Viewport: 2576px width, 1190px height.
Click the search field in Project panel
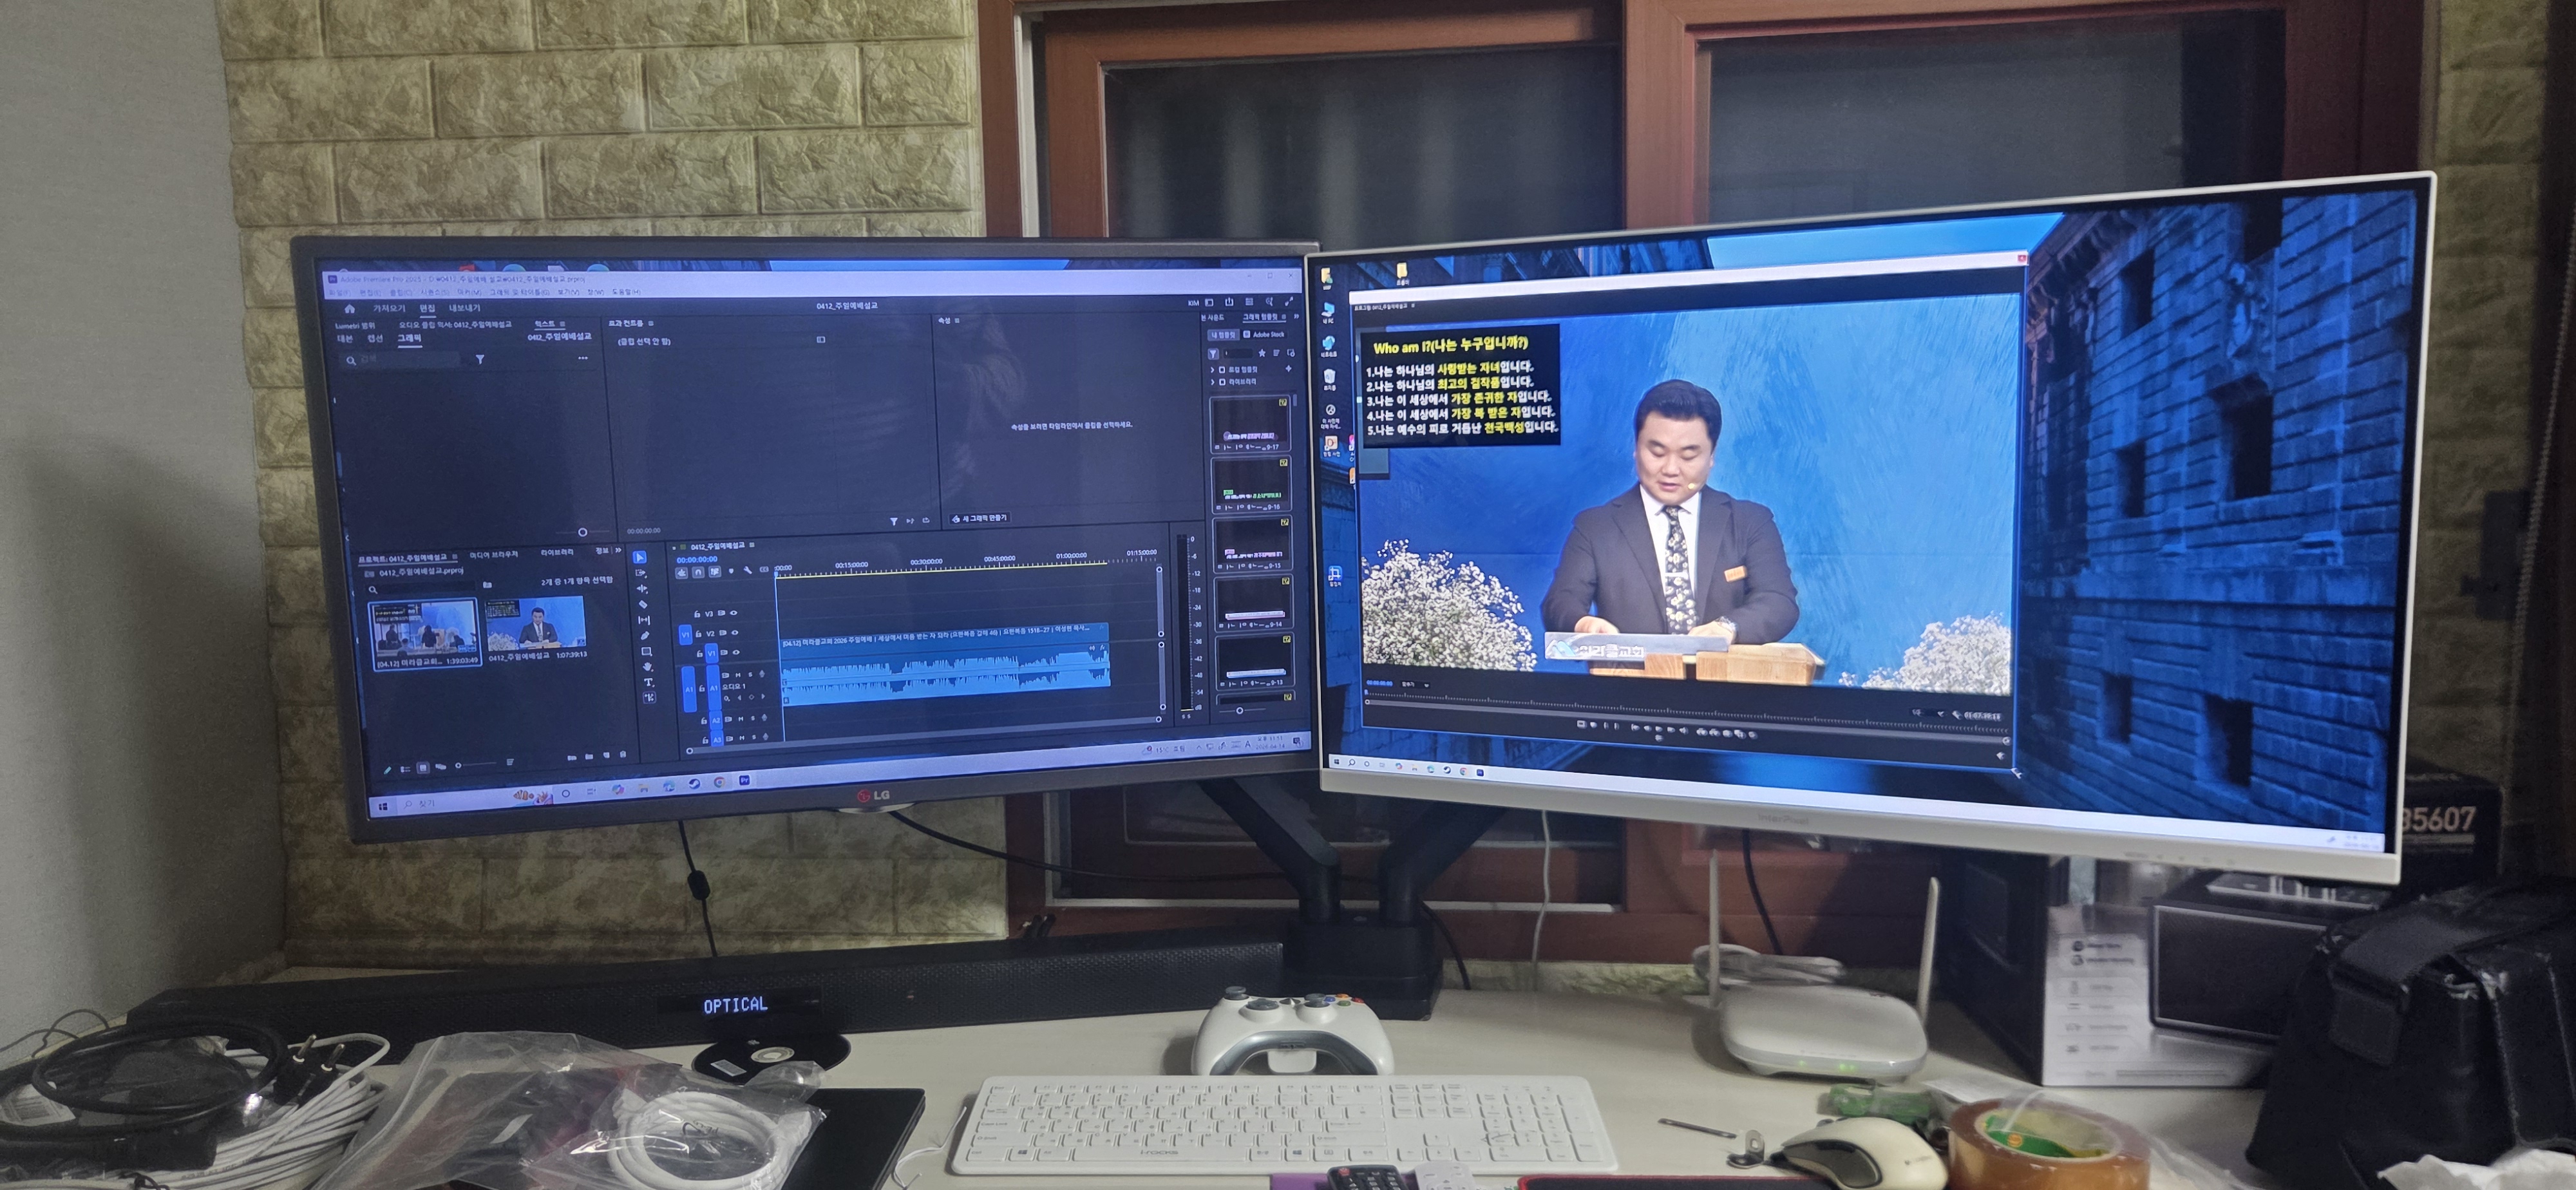422,589
